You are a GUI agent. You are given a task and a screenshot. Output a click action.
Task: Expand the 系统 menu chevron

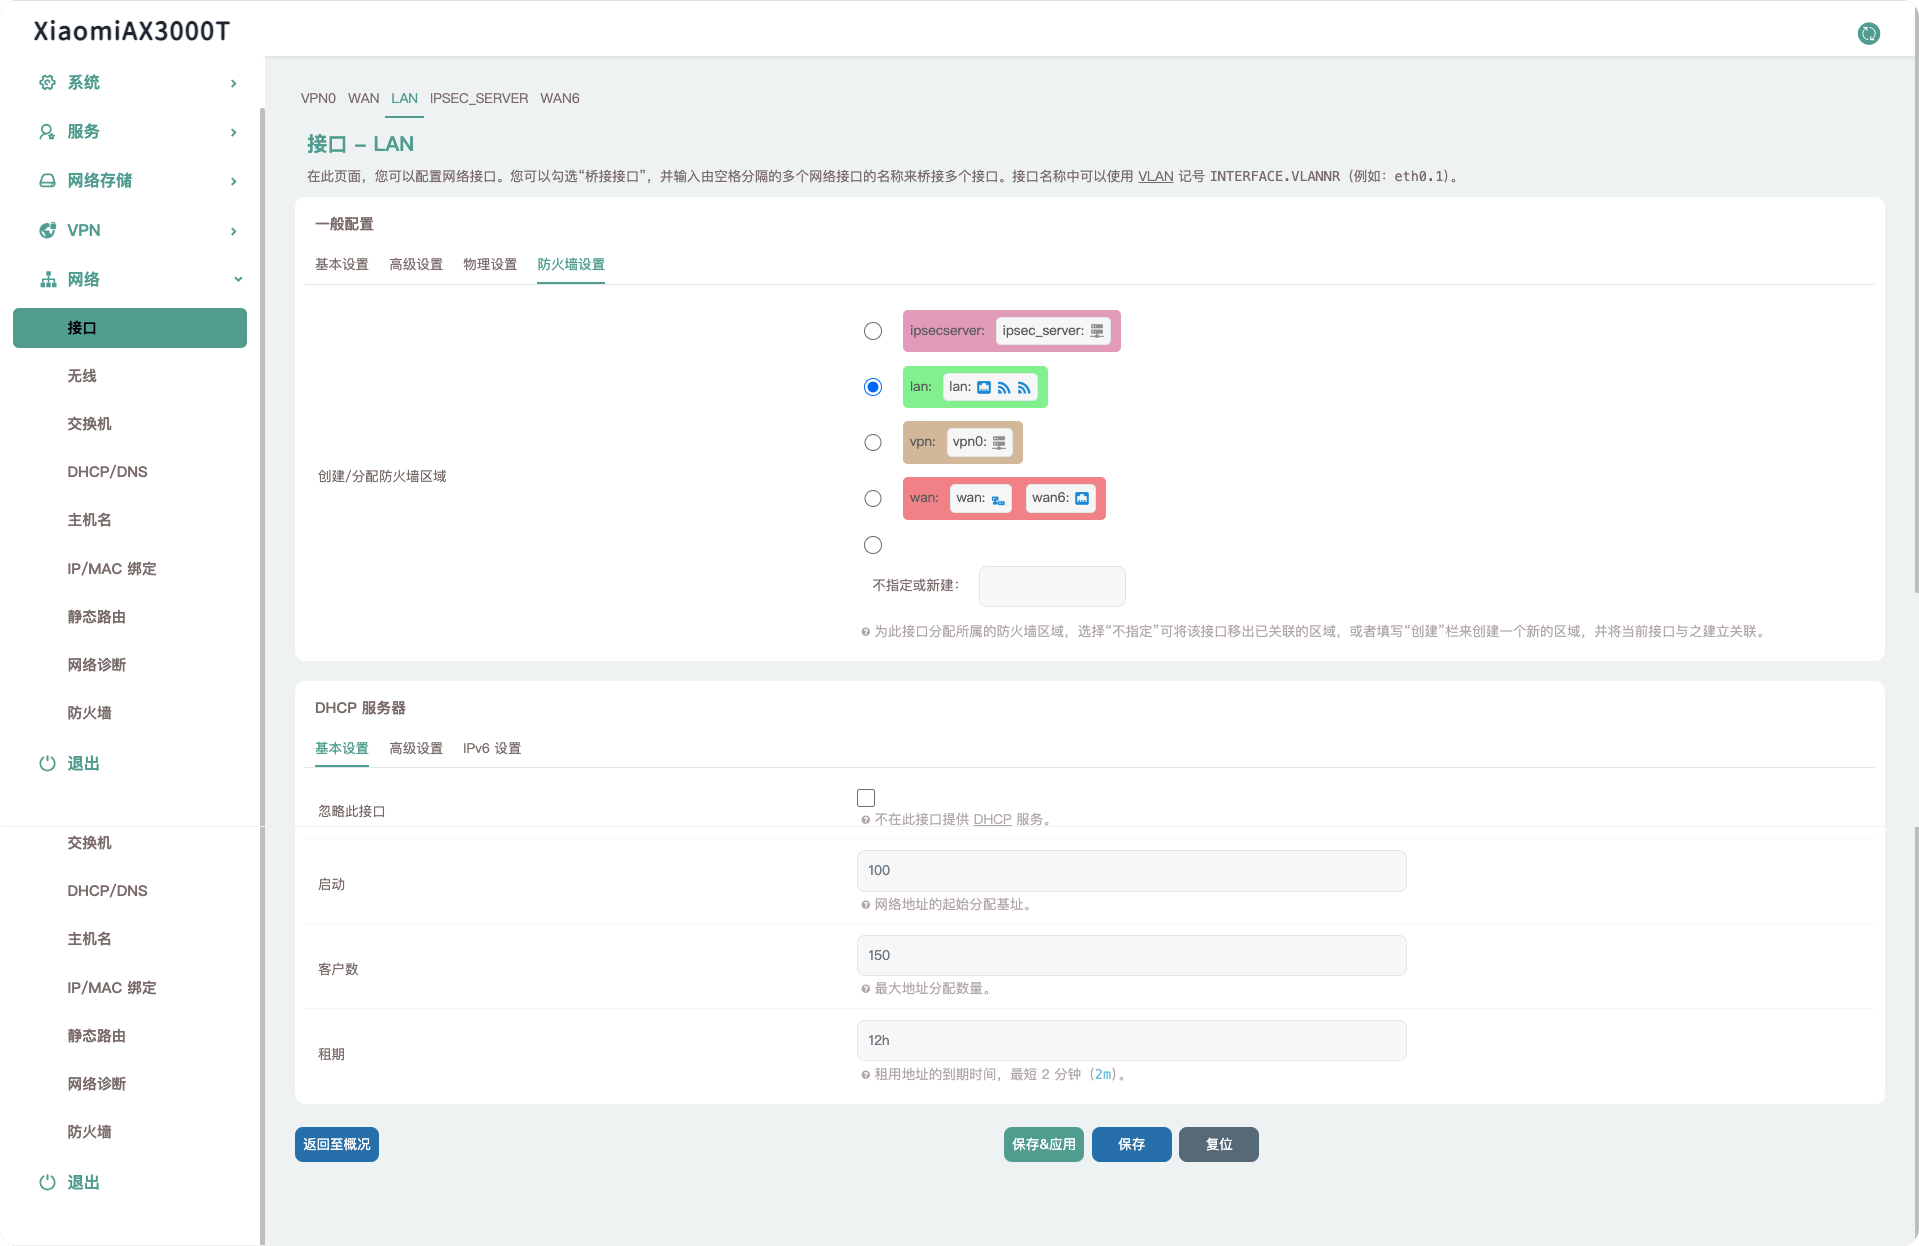coord(233,83)
